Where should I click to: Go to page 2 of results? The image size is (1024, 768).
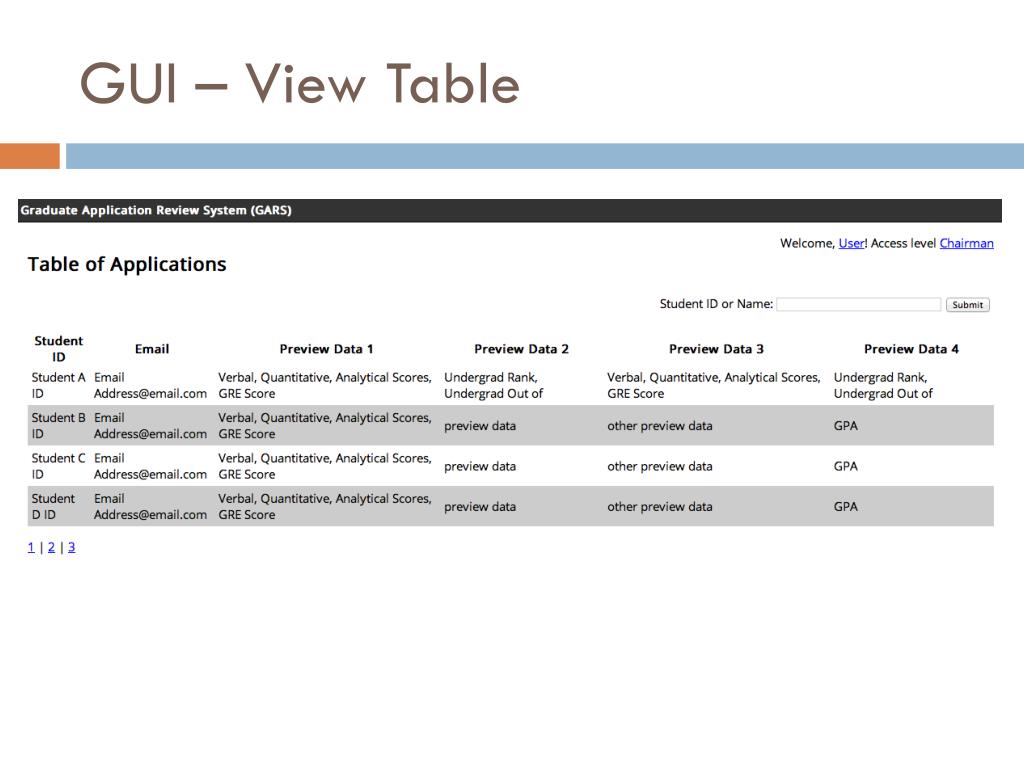tap(52, 547)
